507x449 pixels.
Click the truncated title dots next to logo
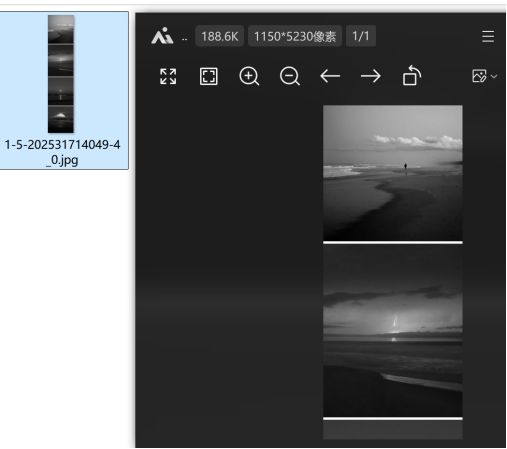[184, 39]
